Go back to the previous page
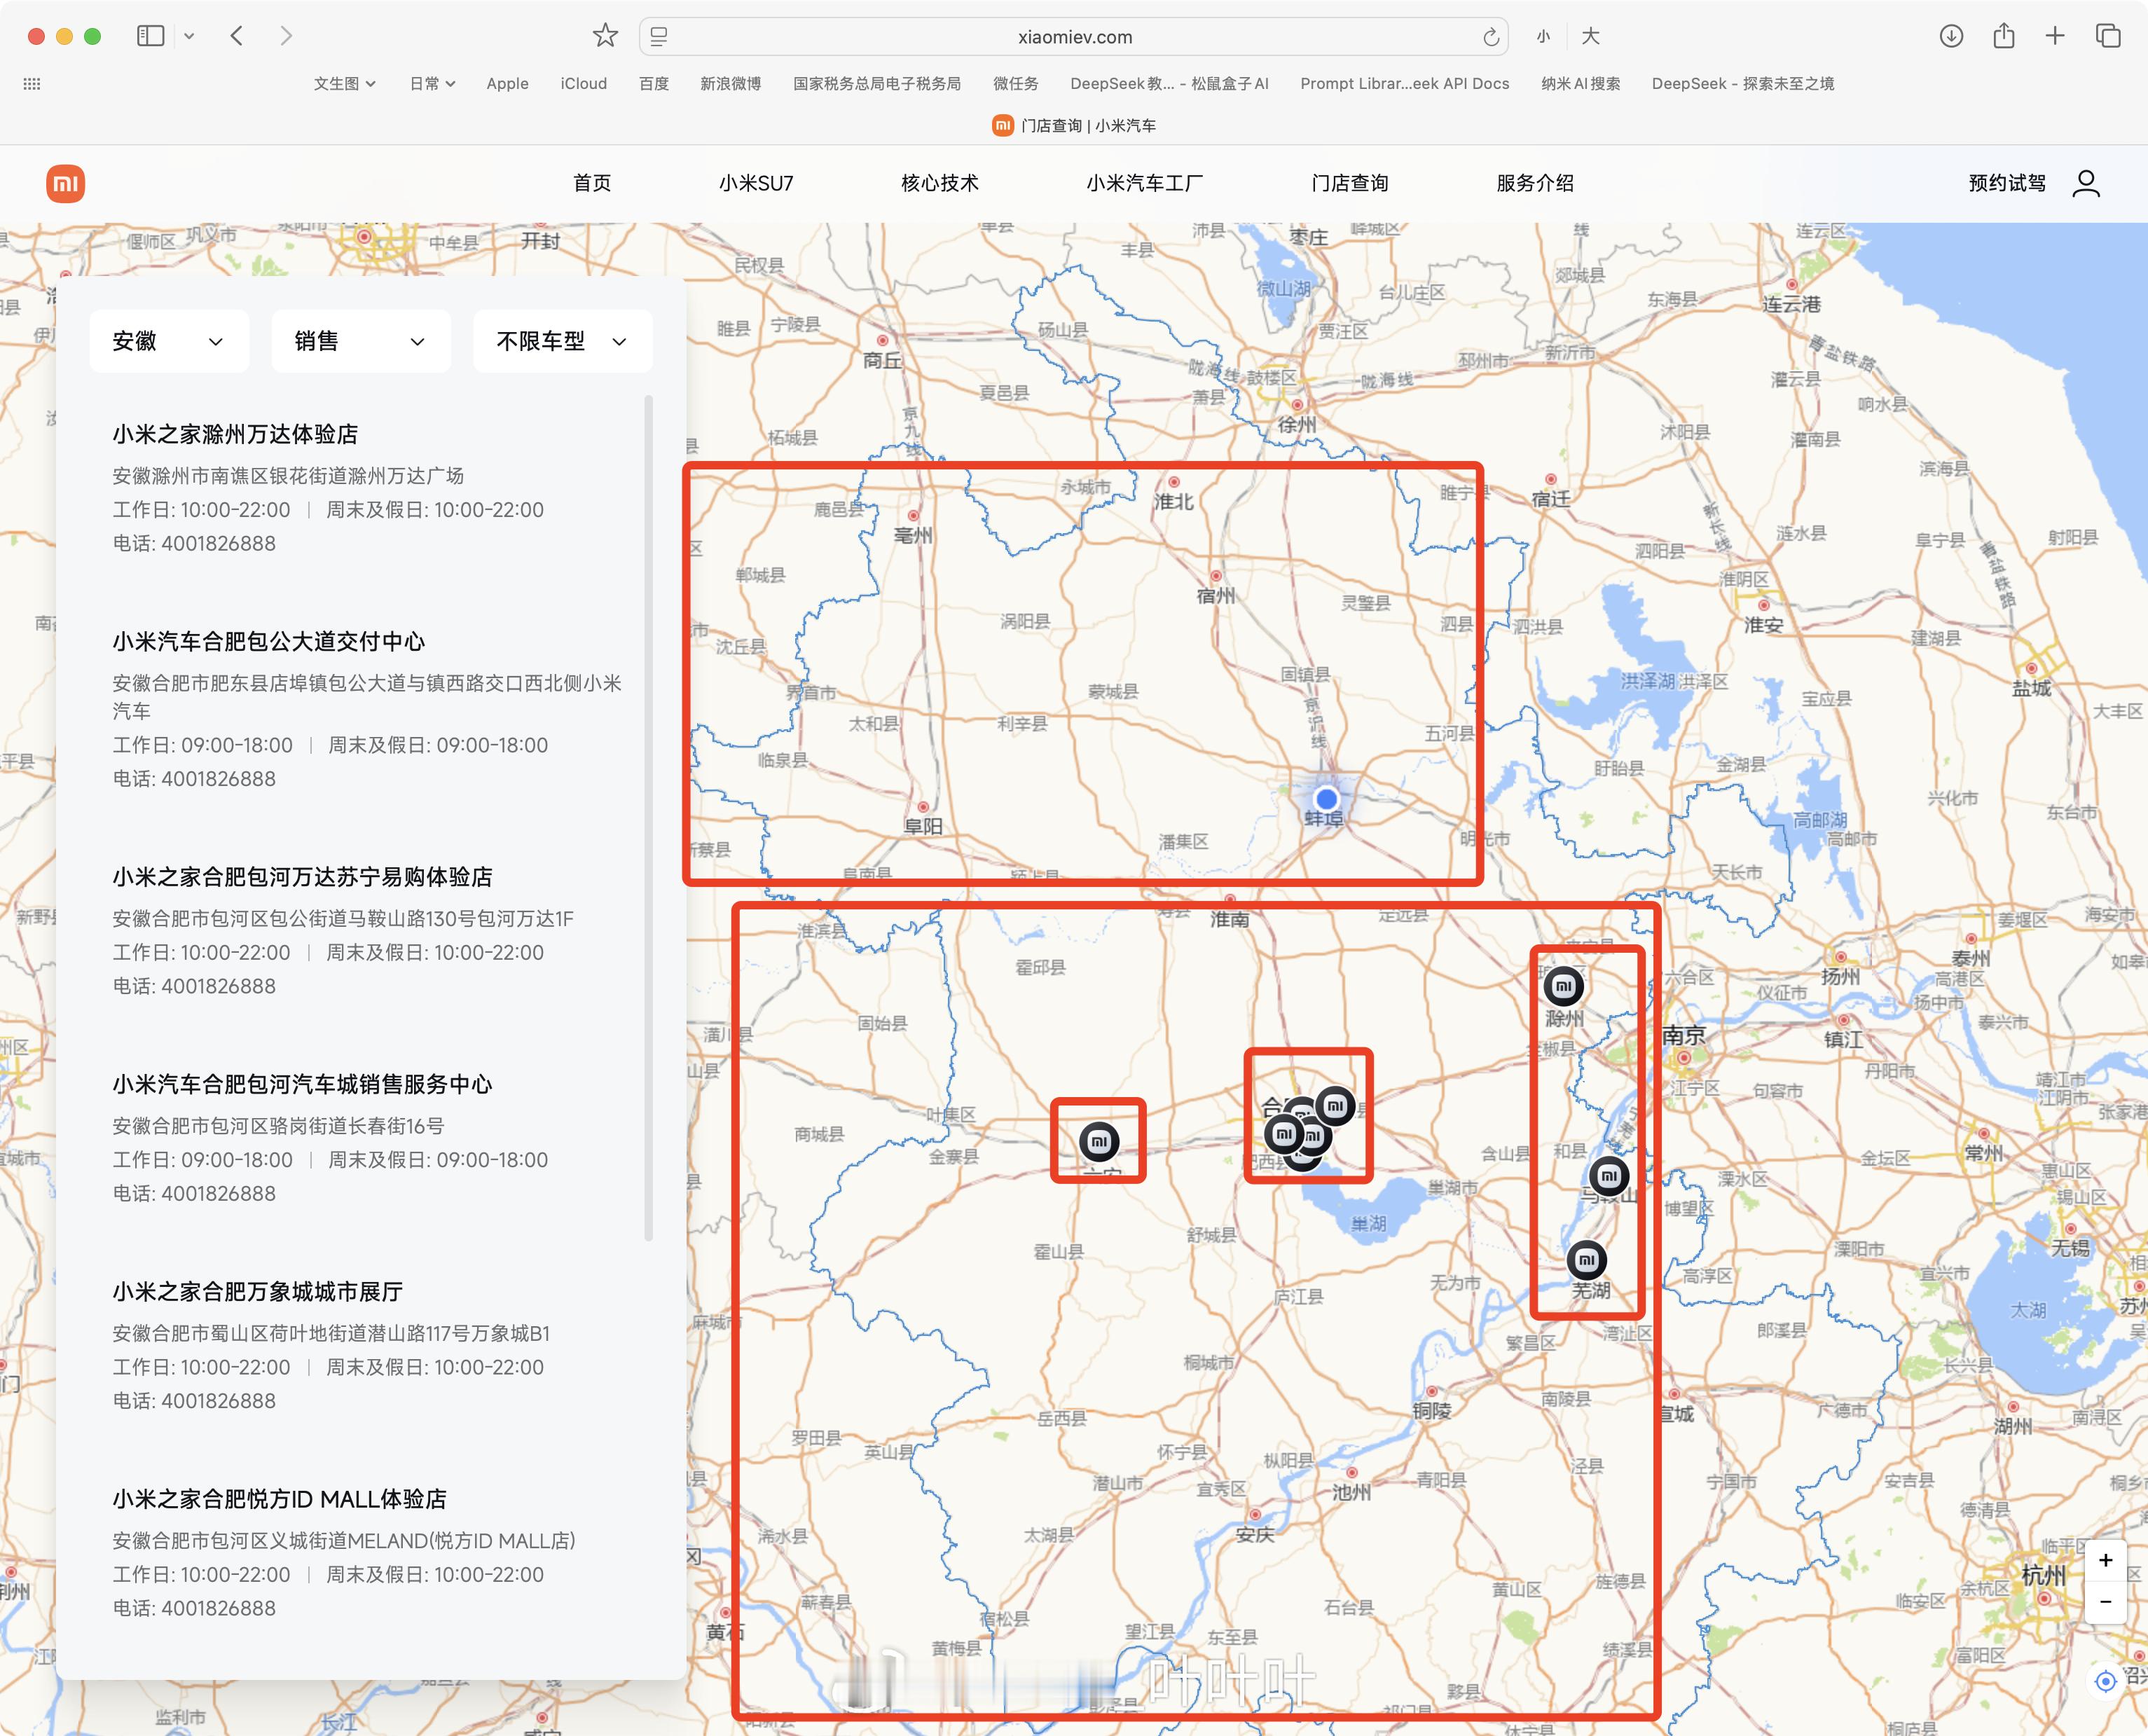 [x=237, y=36]
